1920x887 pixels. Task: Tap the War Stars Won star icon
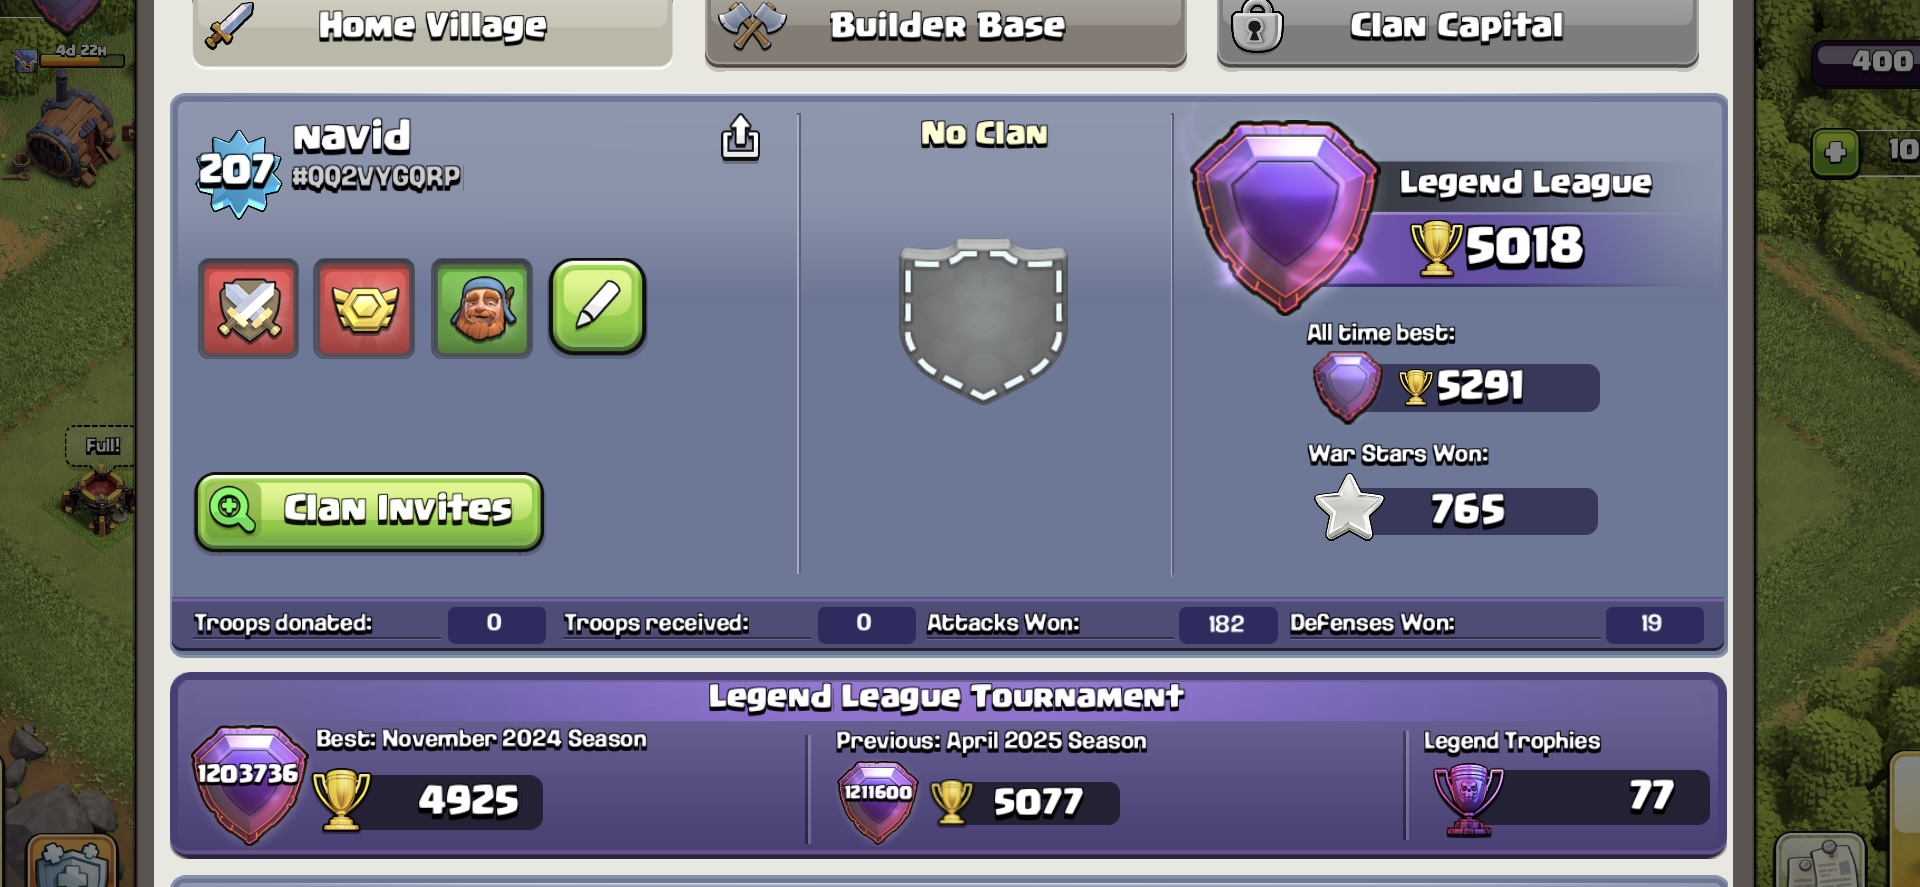click(1349, 508)
